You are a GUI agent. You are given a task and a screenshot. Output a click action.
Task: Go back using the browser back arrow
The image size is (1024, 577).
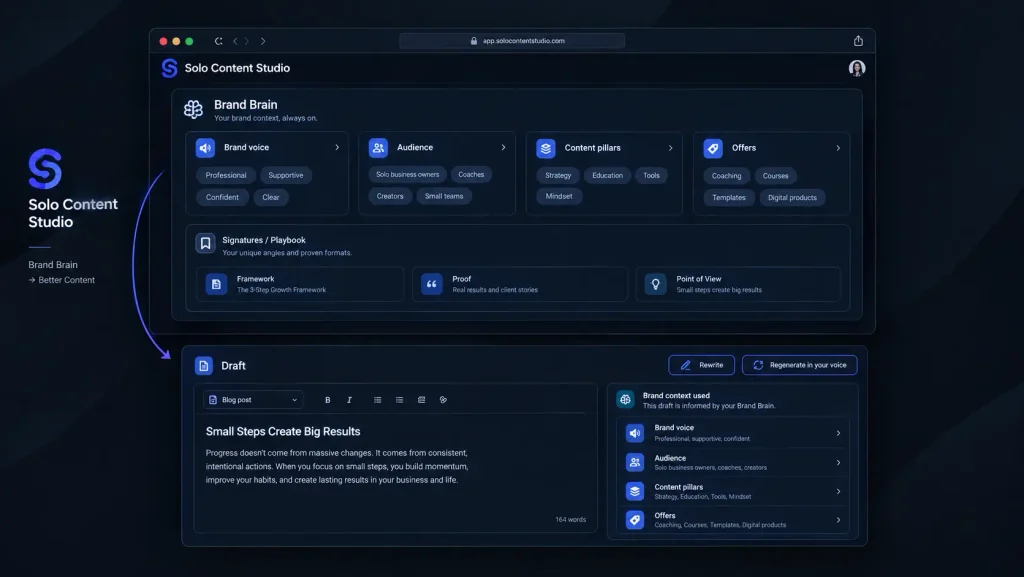tap(235, 41)
